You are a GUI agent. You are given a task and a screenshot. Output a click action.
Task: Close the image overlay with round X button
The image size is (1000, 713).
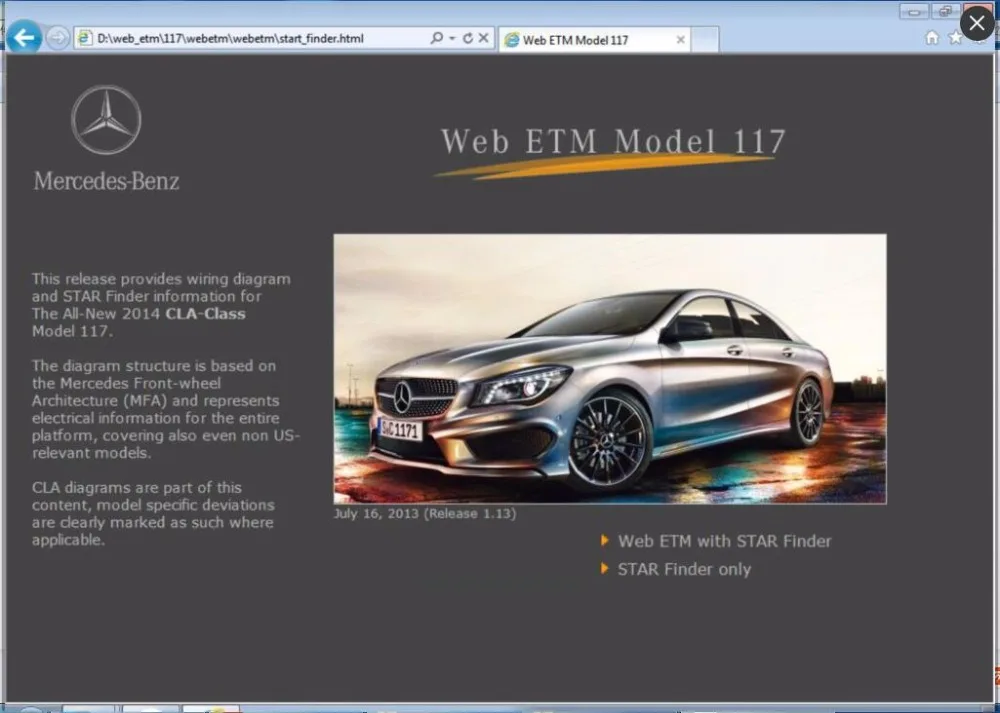point(976,24)
